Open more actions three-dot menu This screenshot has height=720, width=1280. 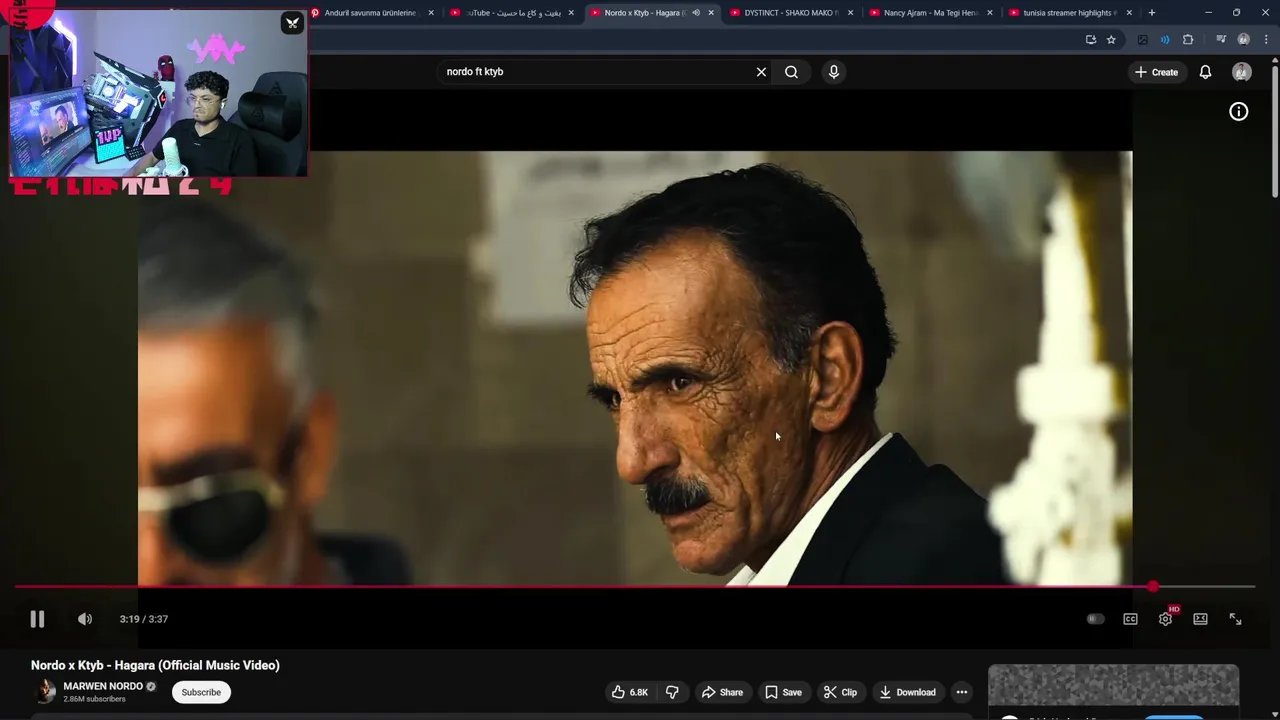click(962, 692)
